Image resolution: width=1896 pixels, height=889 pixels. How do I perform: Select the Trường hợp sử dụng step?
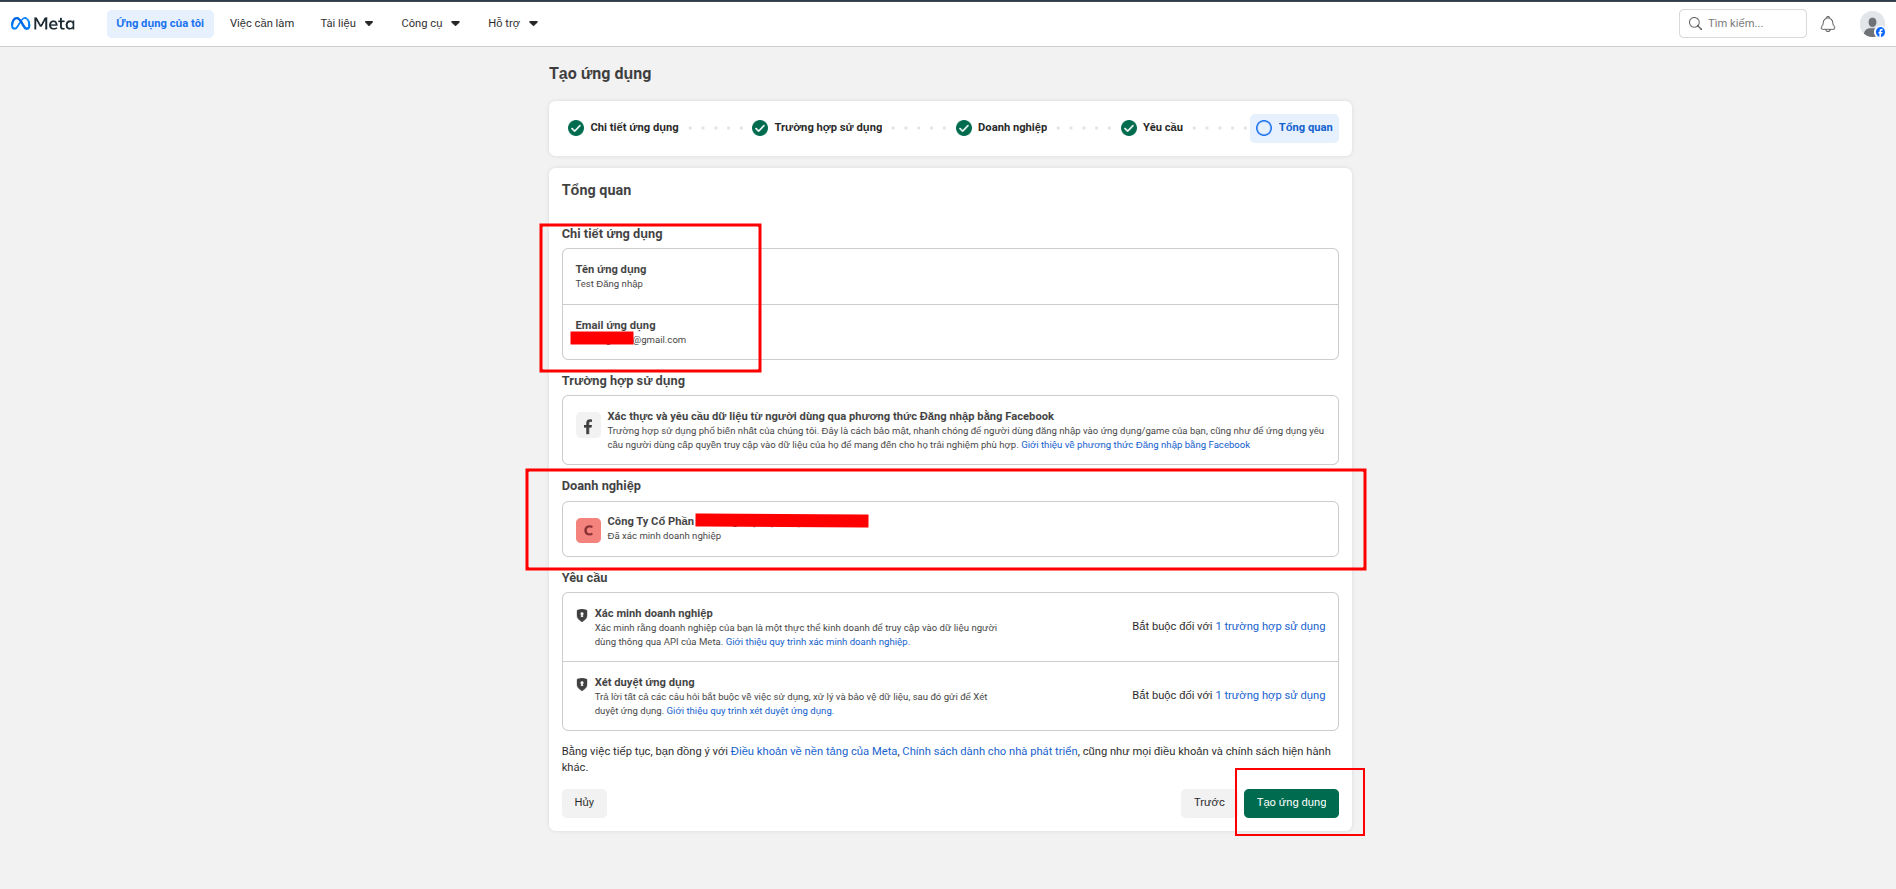click(817, 128)
